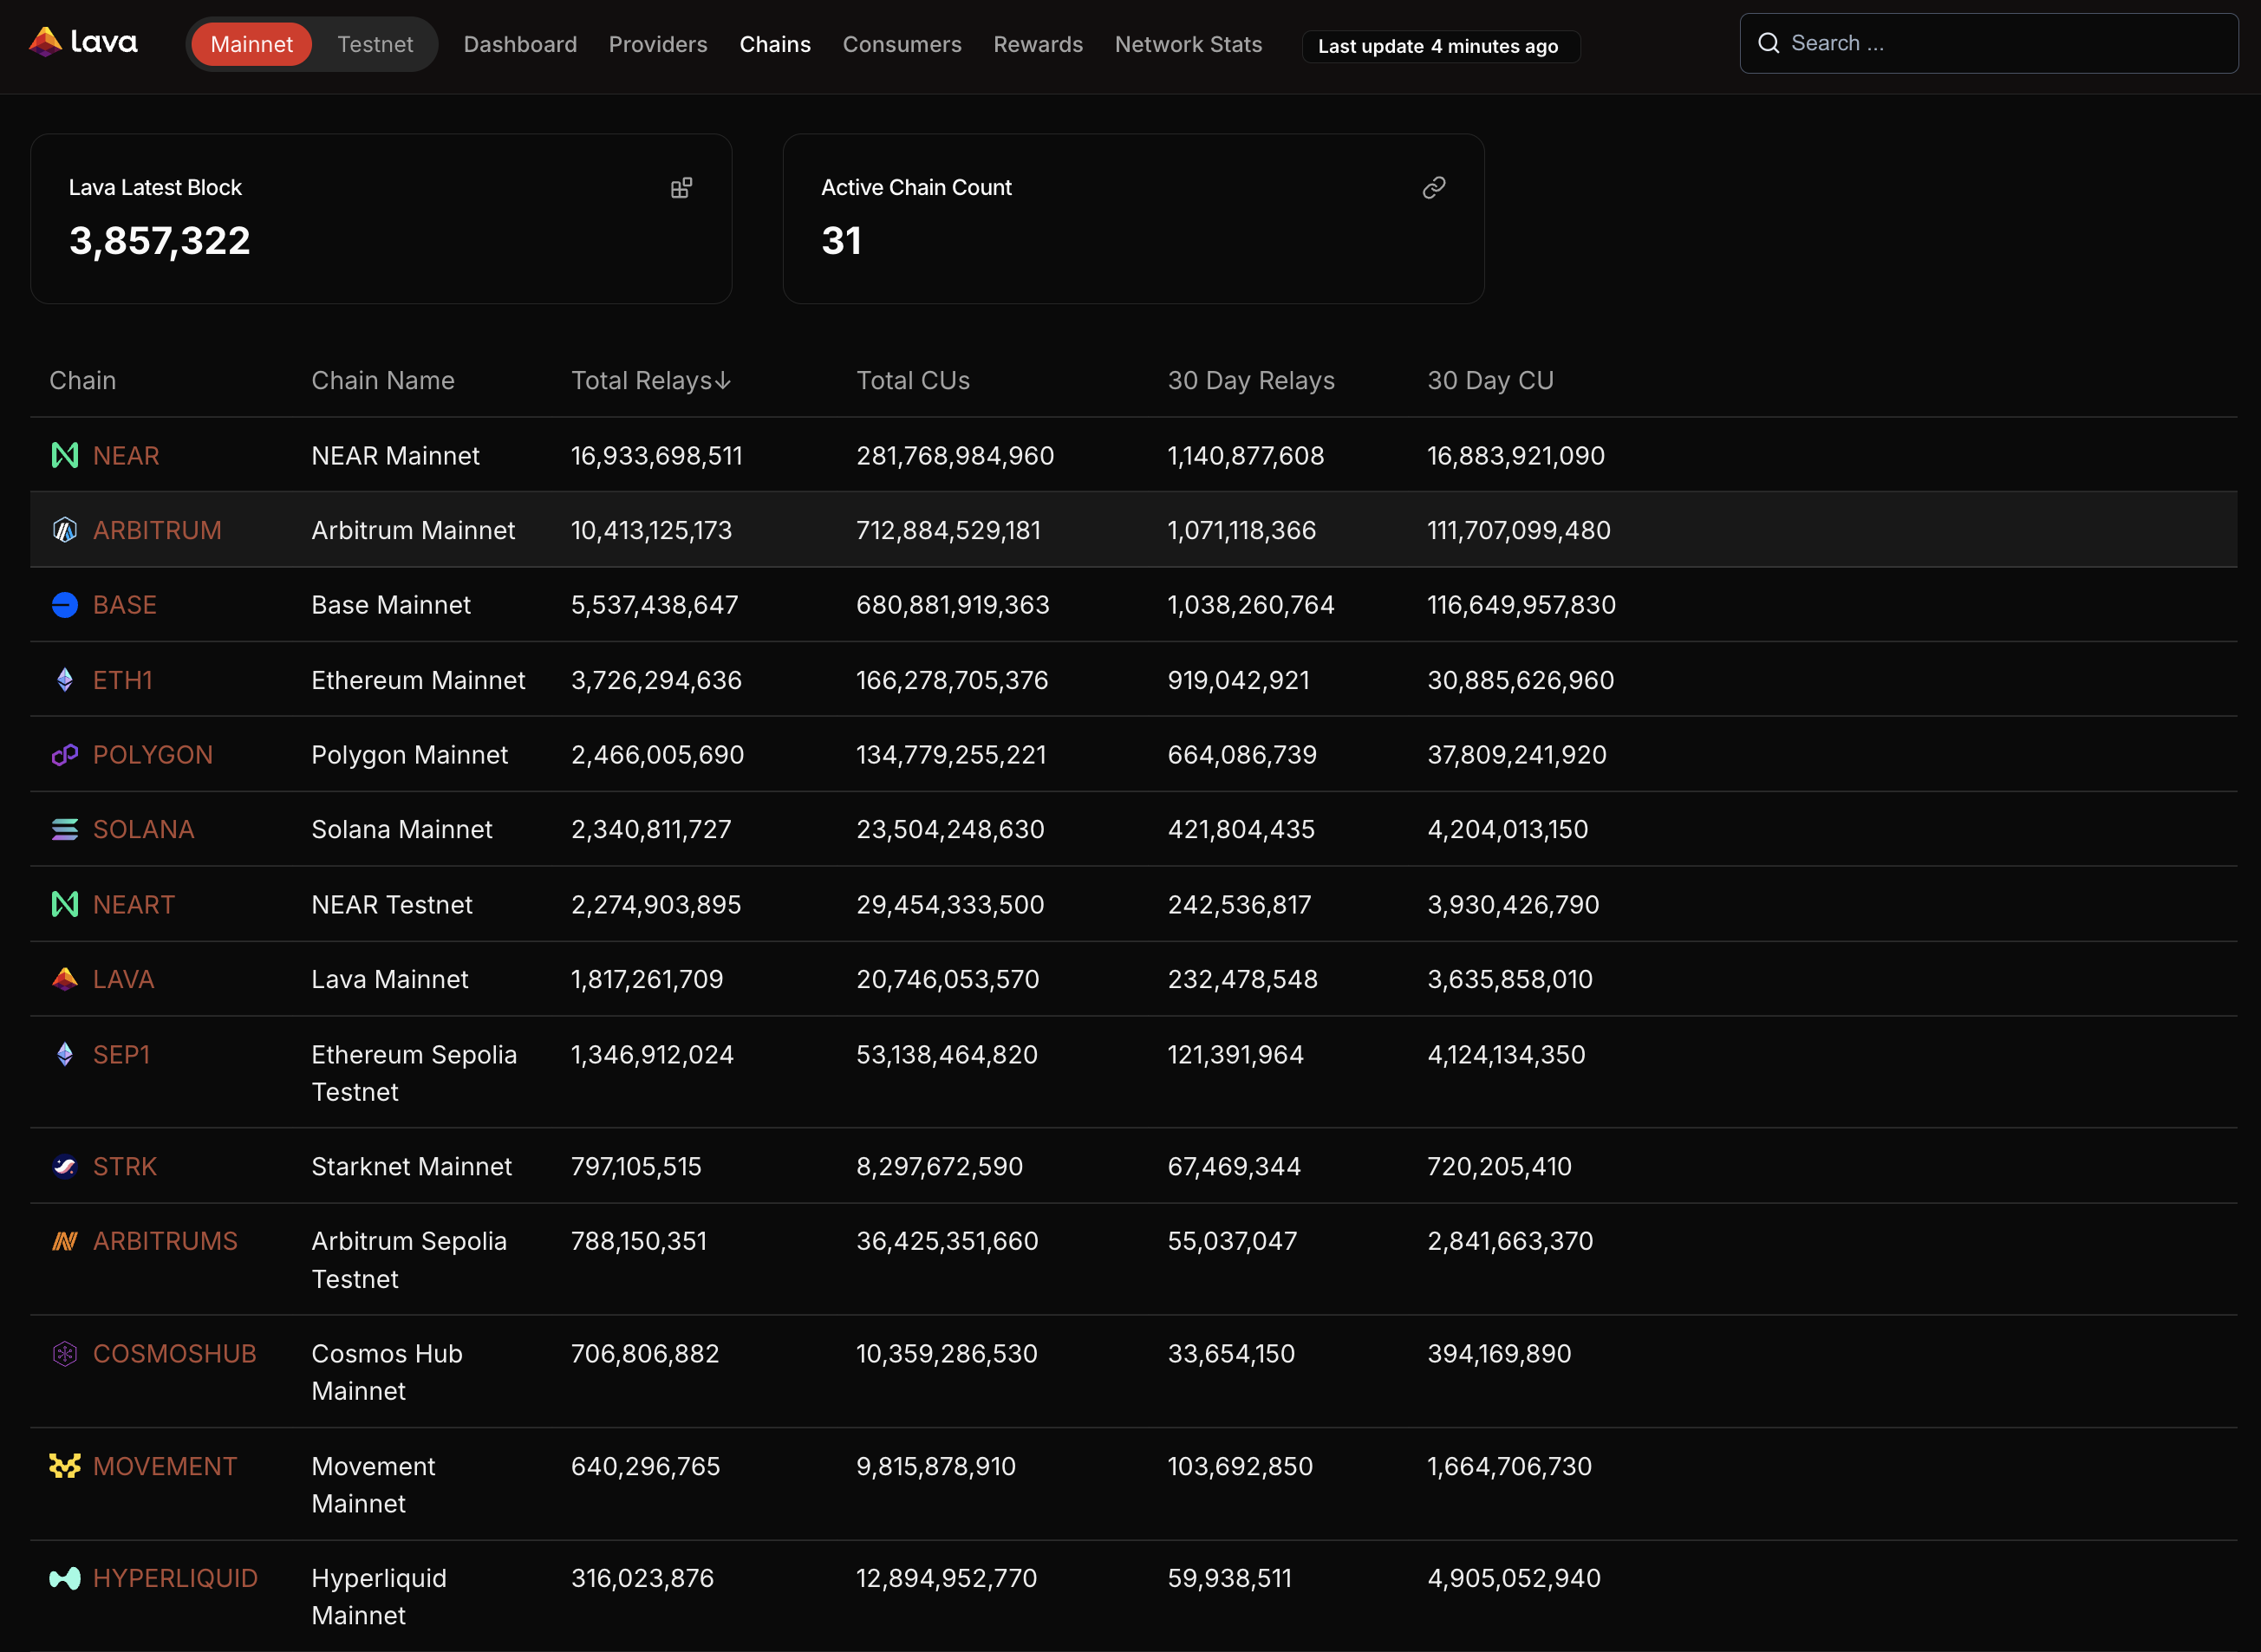Click the magnifier icon in the search bar
Viewport: 2261px width, 1652px height.
point(1769,43)
